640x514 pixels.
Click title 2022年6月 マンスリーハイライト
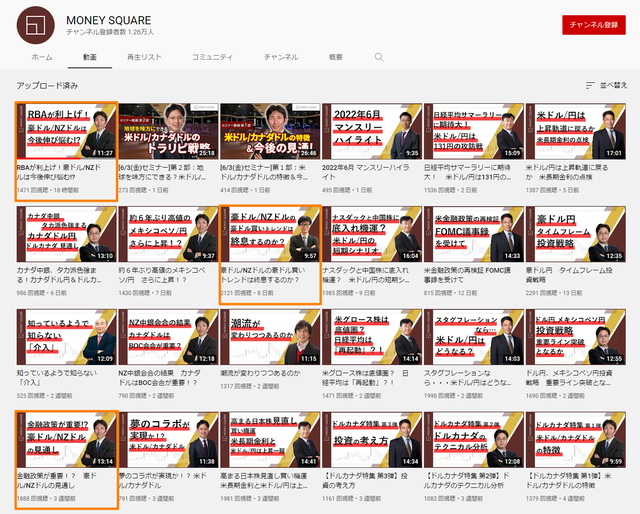click(366, 172)
